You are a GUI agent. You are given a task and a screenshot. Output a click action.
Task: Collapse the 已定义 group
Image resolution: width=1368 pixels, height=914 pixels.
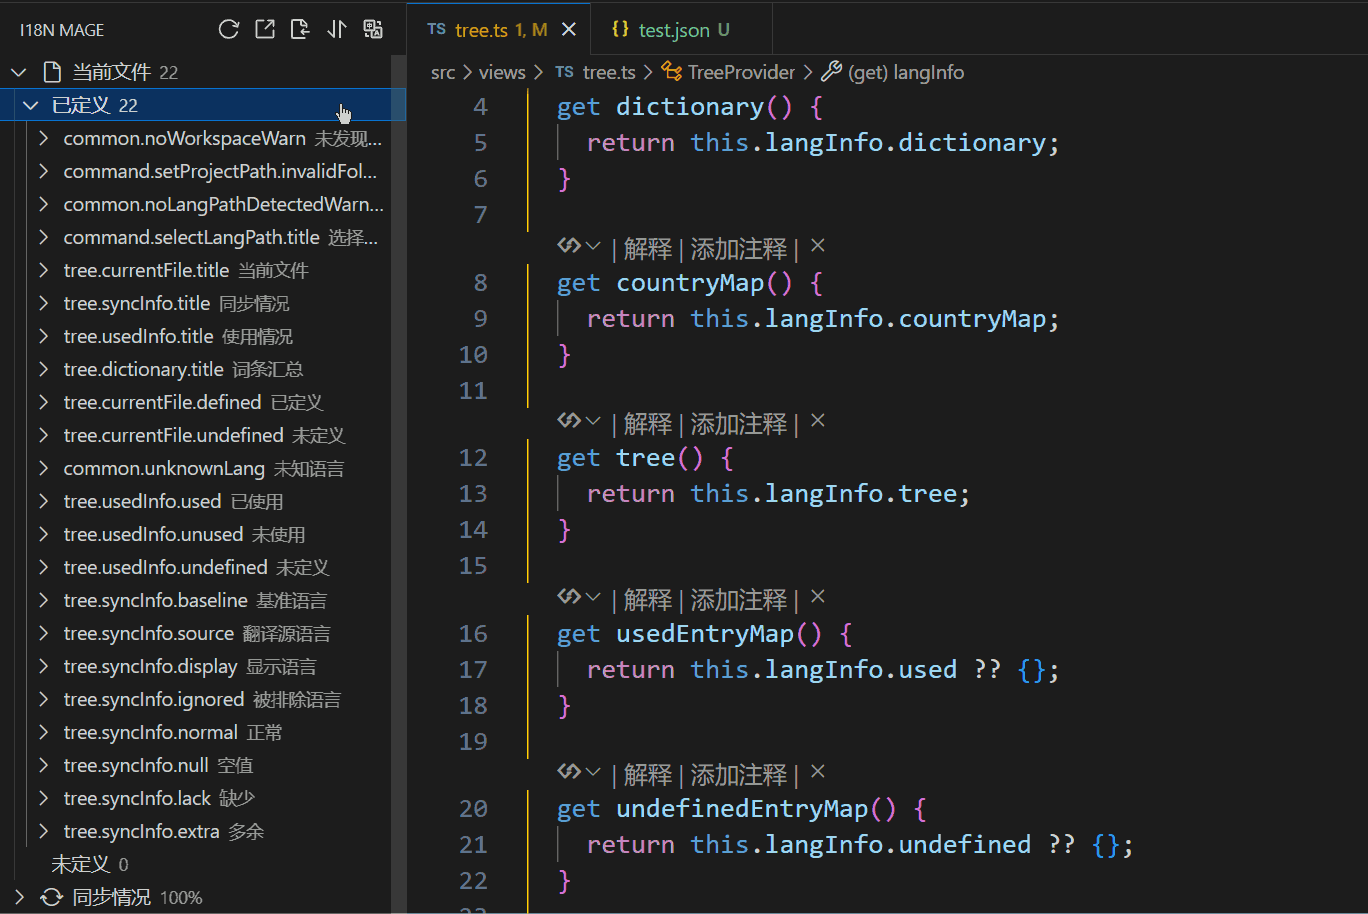(x=31, y=105)
